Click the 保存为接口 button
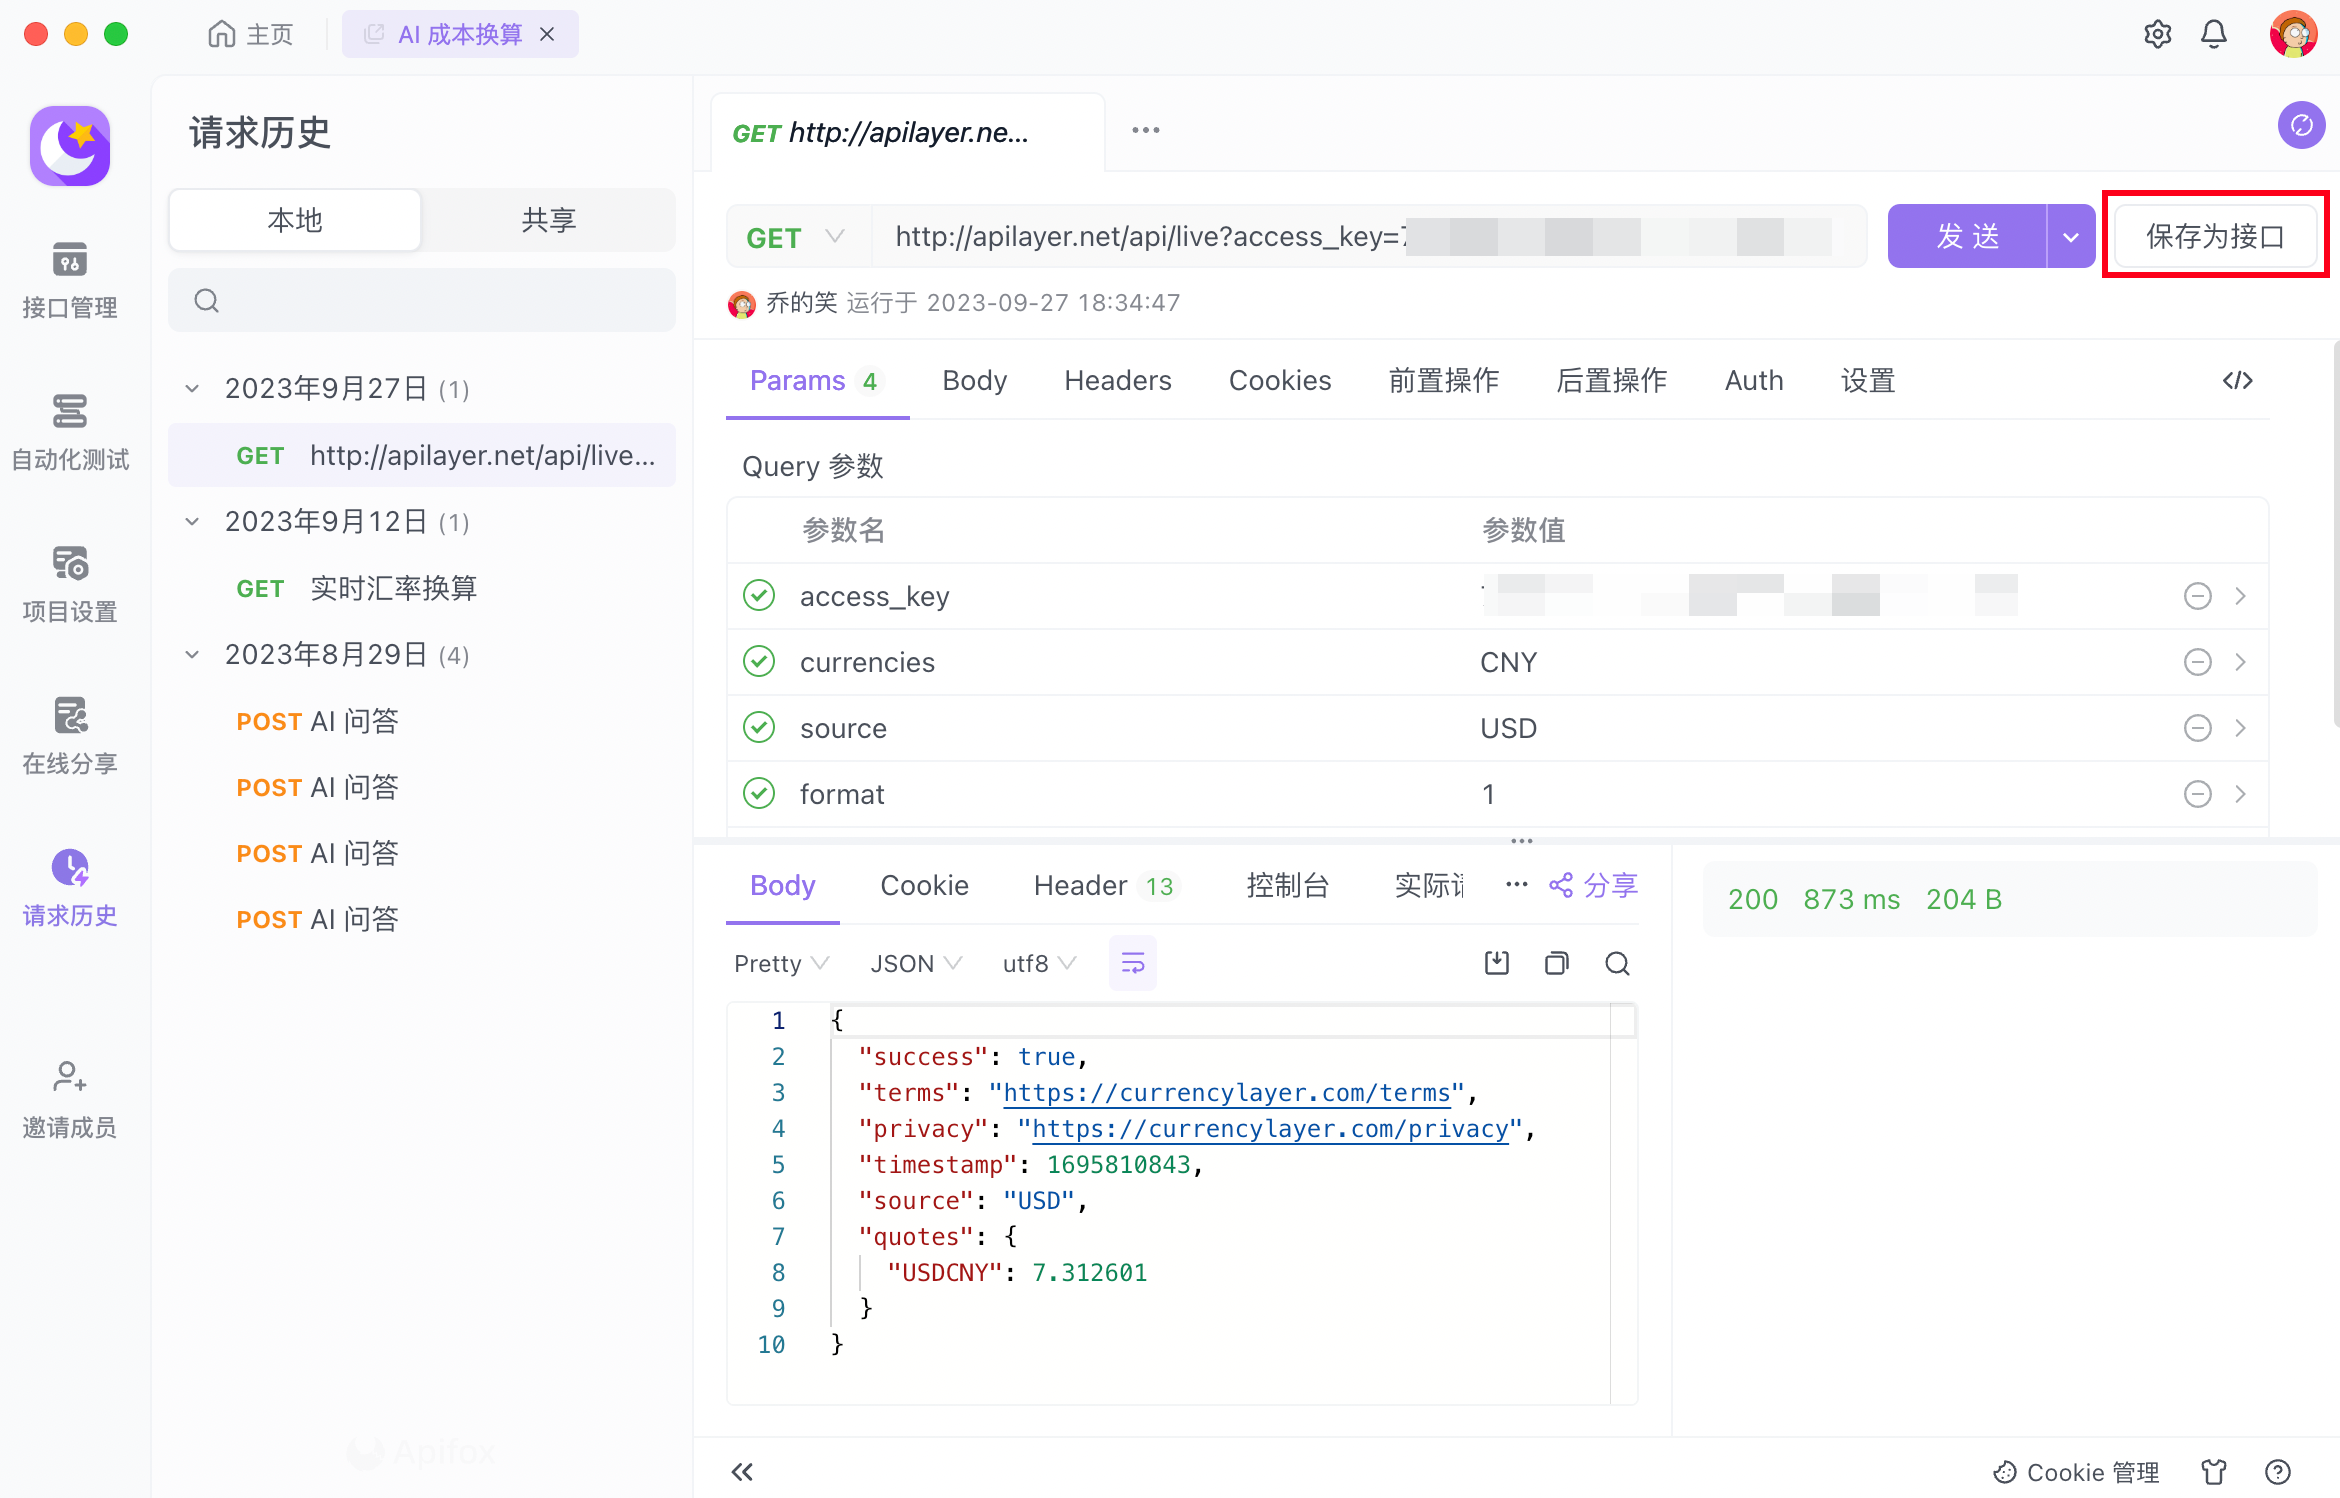 pyautogui.click(x=2215, y=237)
